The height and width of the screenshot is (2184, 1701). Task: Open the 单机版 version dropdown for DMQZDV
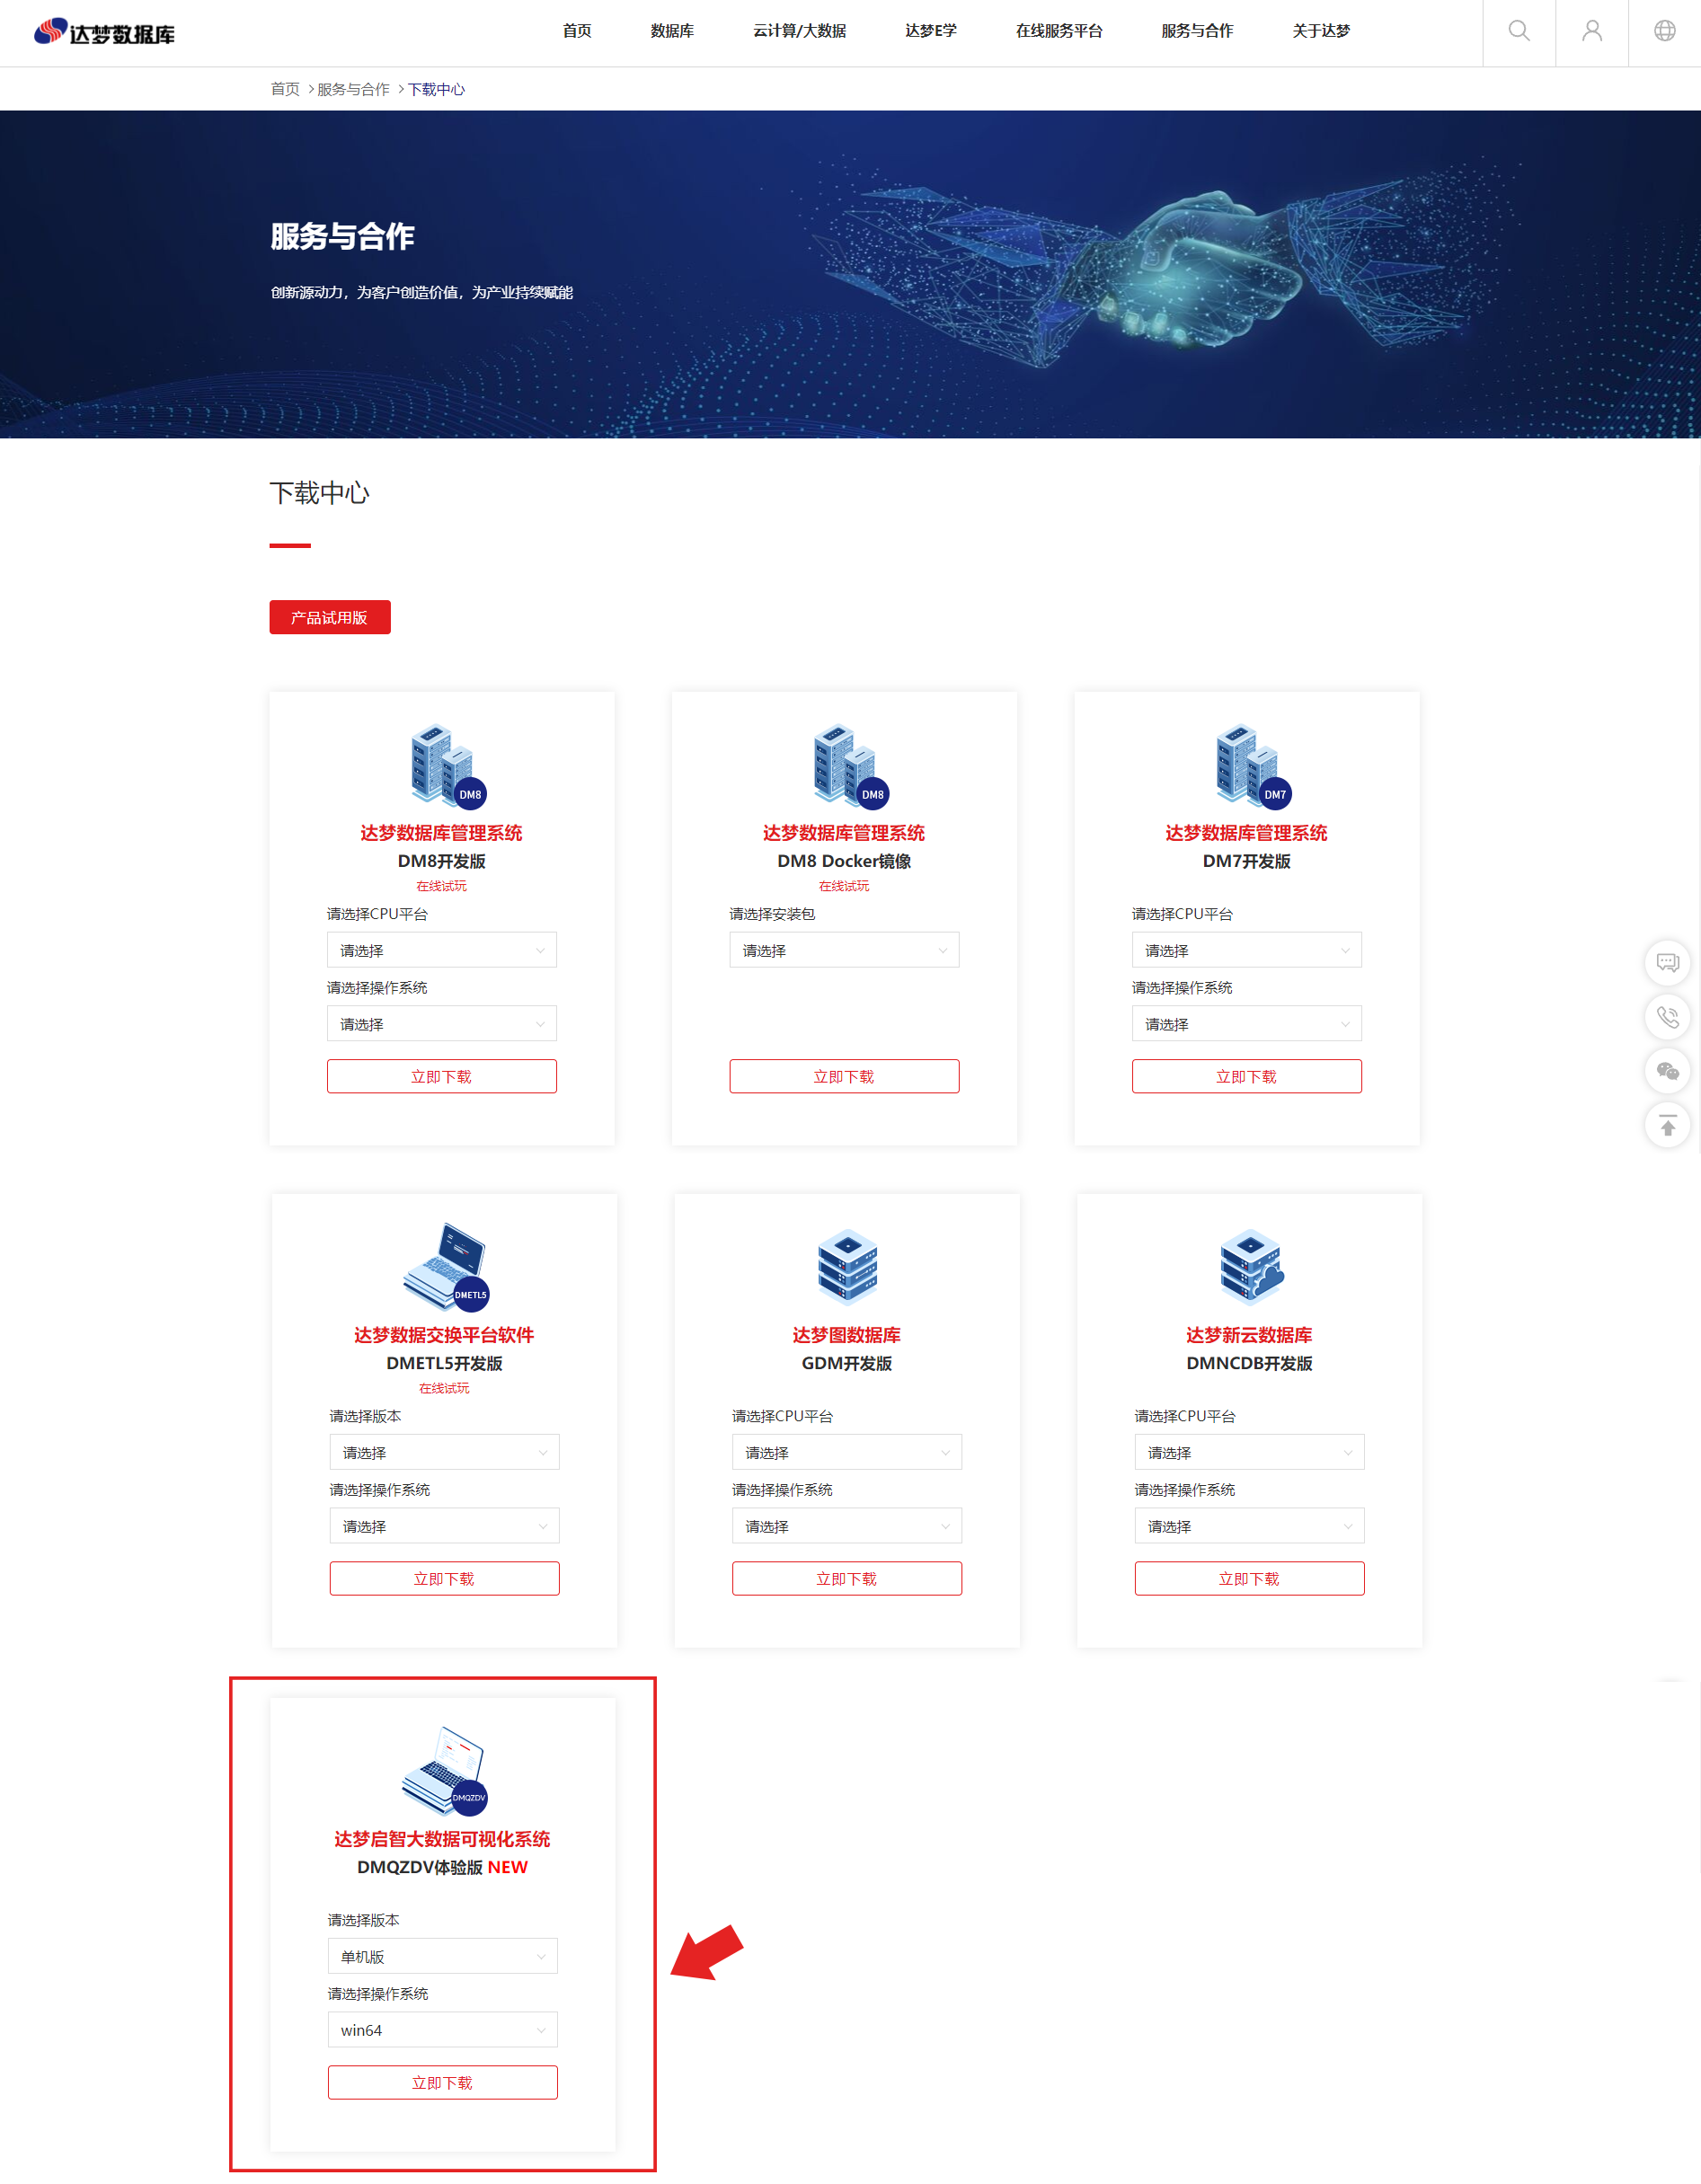pyautogui.click(x=442, y=1956)
